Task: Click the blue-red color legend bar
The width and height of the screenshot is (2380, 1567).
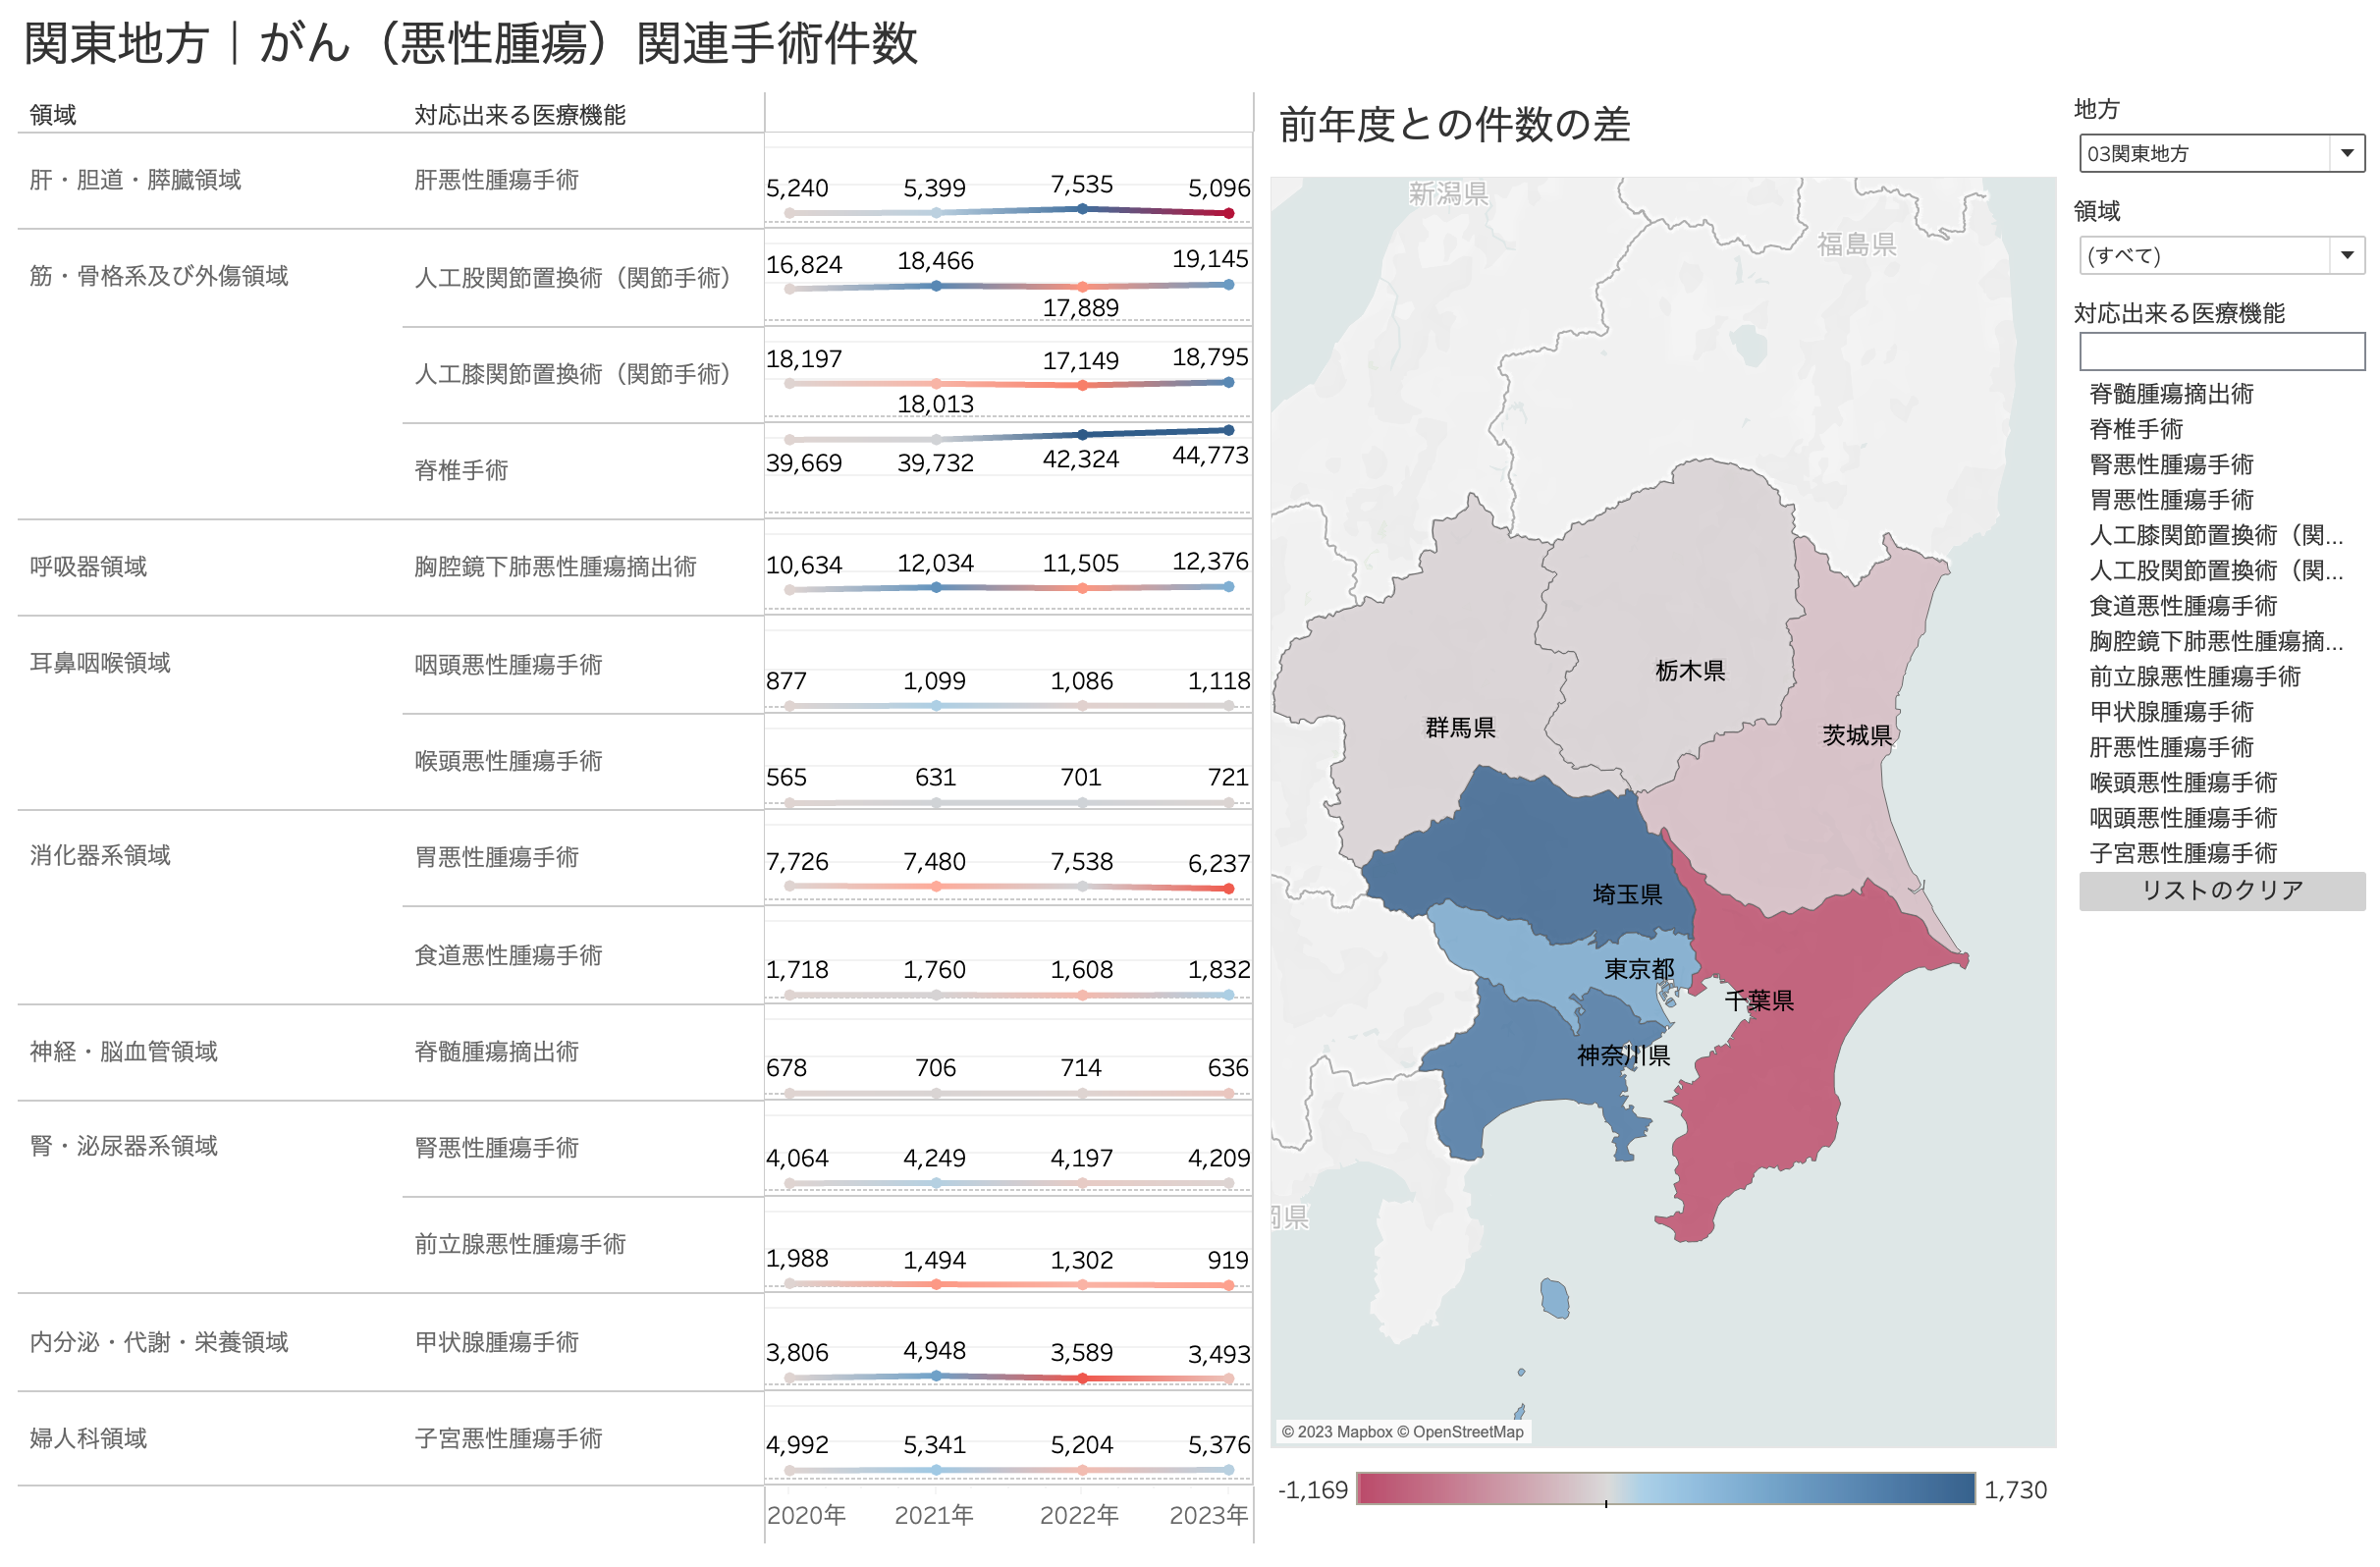Action: 1665,1489
